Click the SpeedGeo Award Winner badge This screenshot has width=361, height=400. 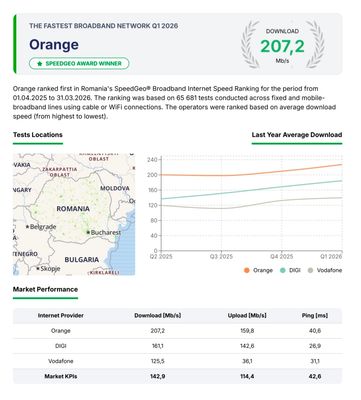tap(79, 63)
